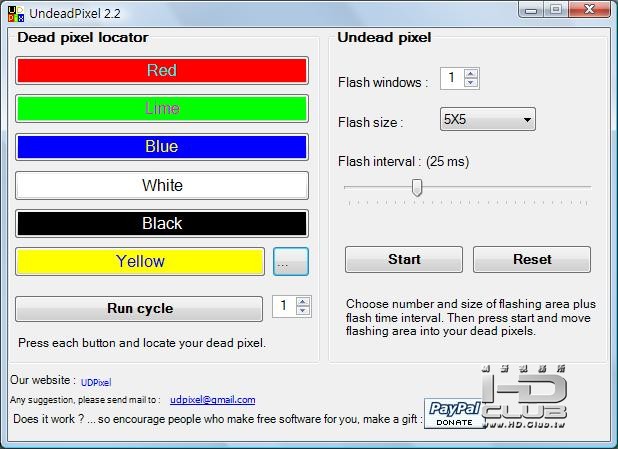Decrease run cycle count with down arrow
This screenshot has width=618, height=449.
coord(303,311)
